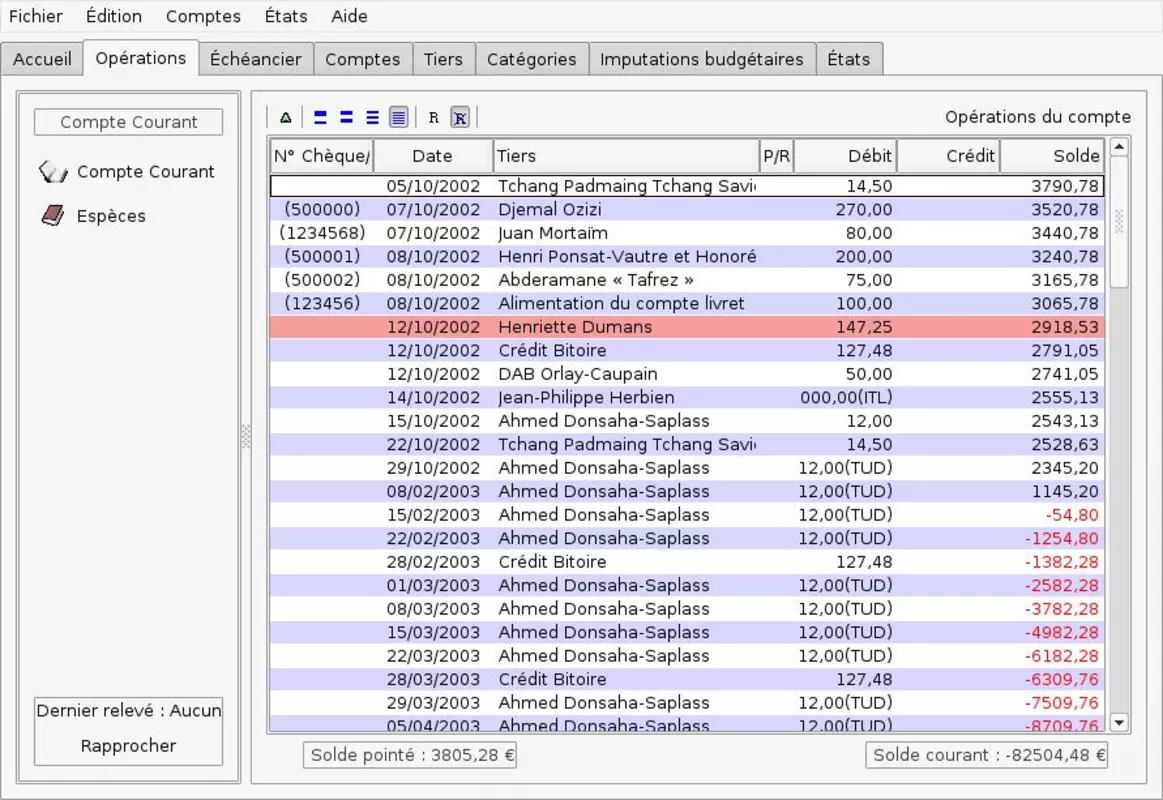
Task: Switch to the Échéancier tab
Action: point(256,59)
